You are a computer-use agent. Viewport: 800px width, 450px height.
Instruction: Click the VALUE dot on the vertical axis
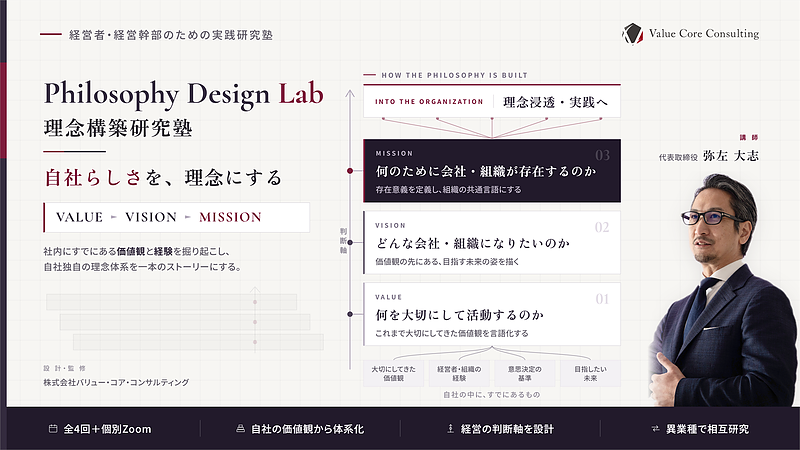click(350, 314)
